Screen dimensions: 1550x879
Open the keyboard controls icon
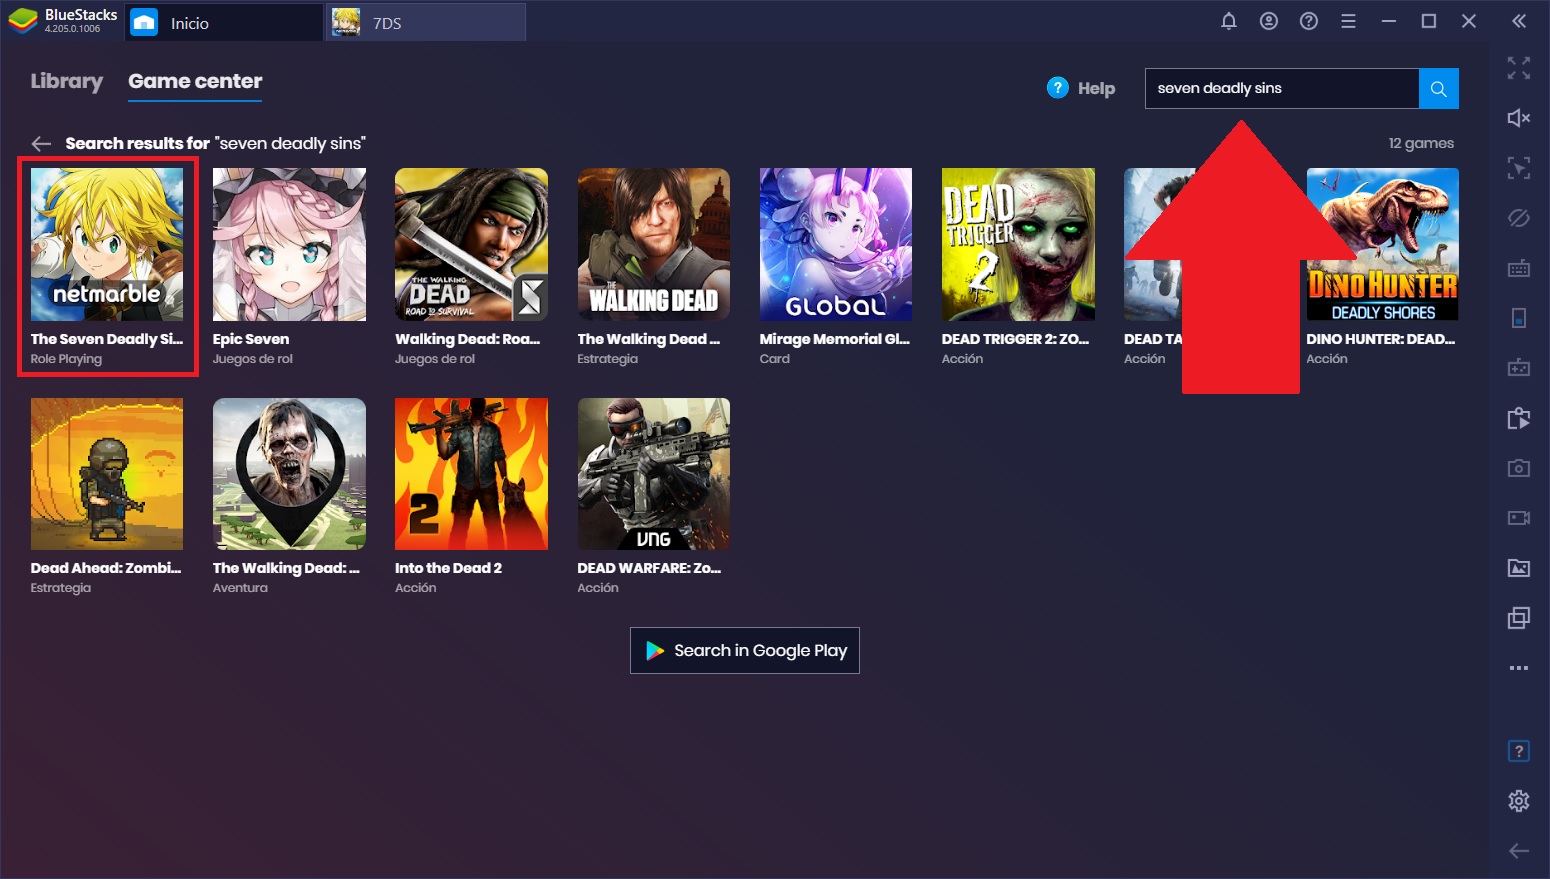1519,268
